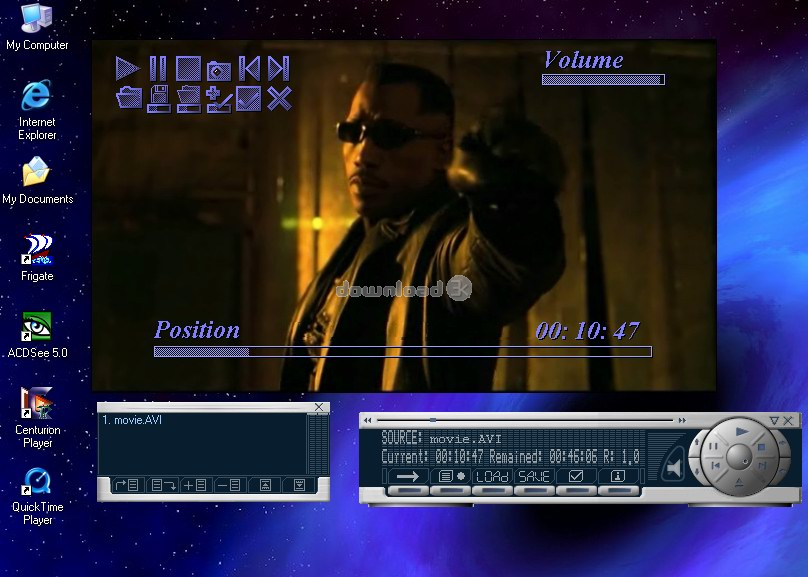This screenshot has height=577, width=808.
Task: Click the overlay floppy disk save icon
Action: click(x=159, y=99)
